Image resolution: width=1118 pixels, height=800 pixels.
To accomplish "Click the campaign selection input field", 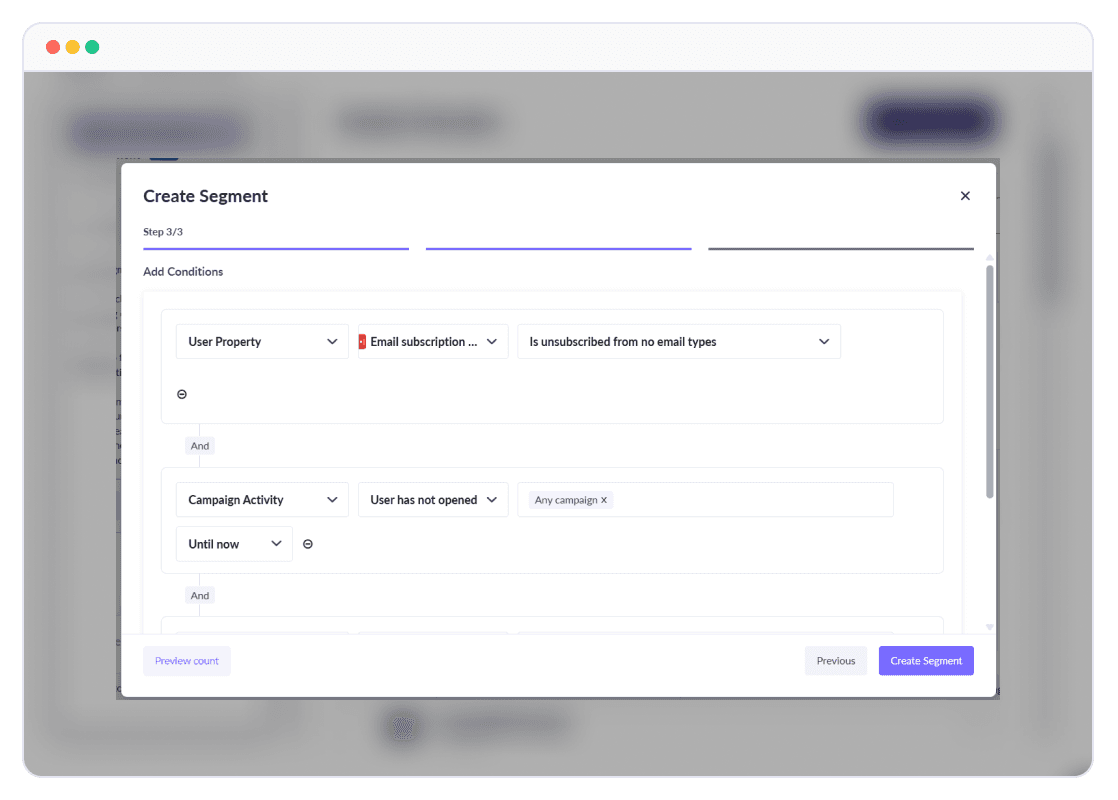I will [705, 500].
